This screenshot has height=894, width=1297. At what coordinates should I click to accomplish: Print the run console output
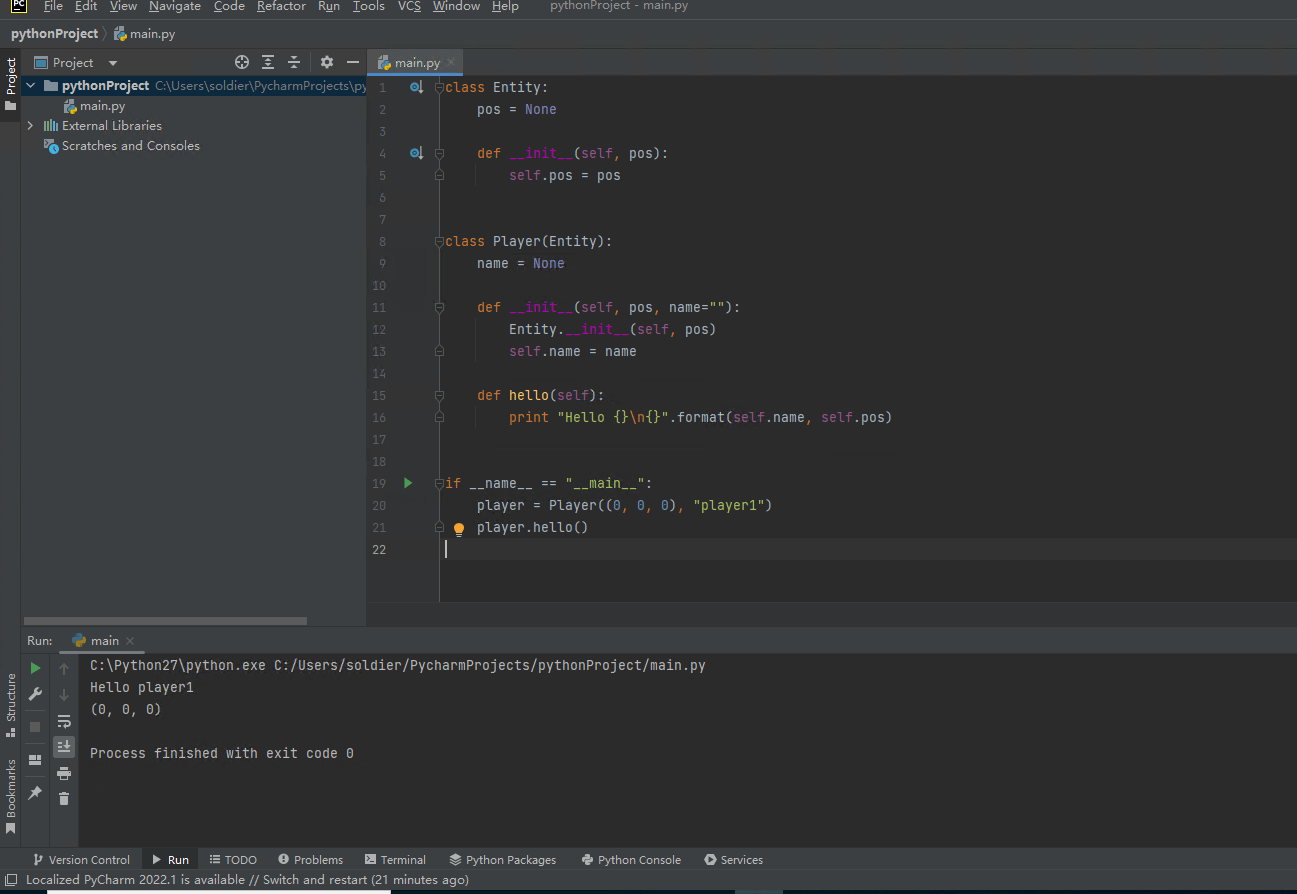[64, 773]
